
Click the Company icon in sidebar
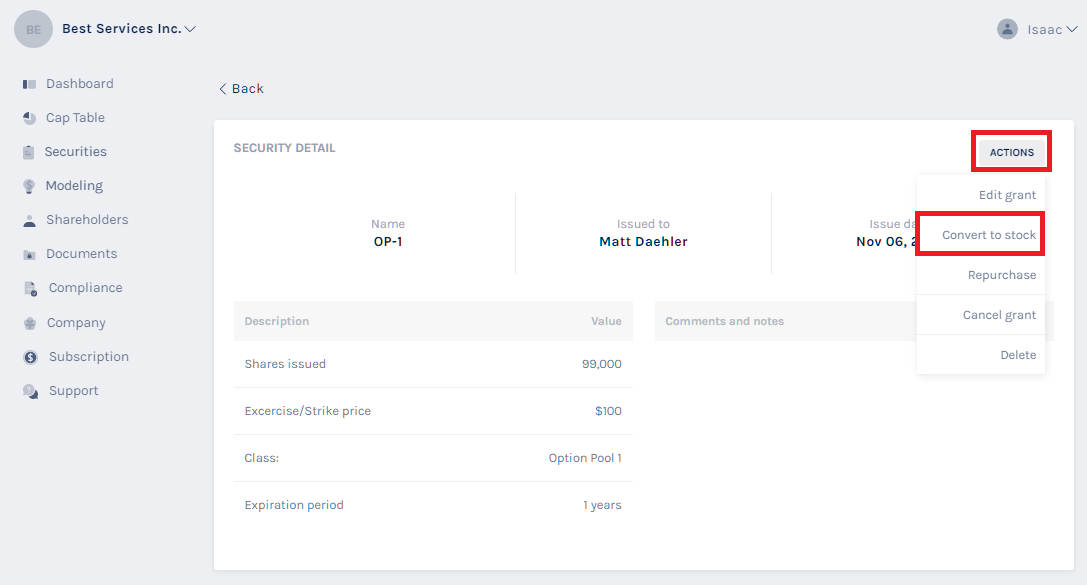point(30,323)
